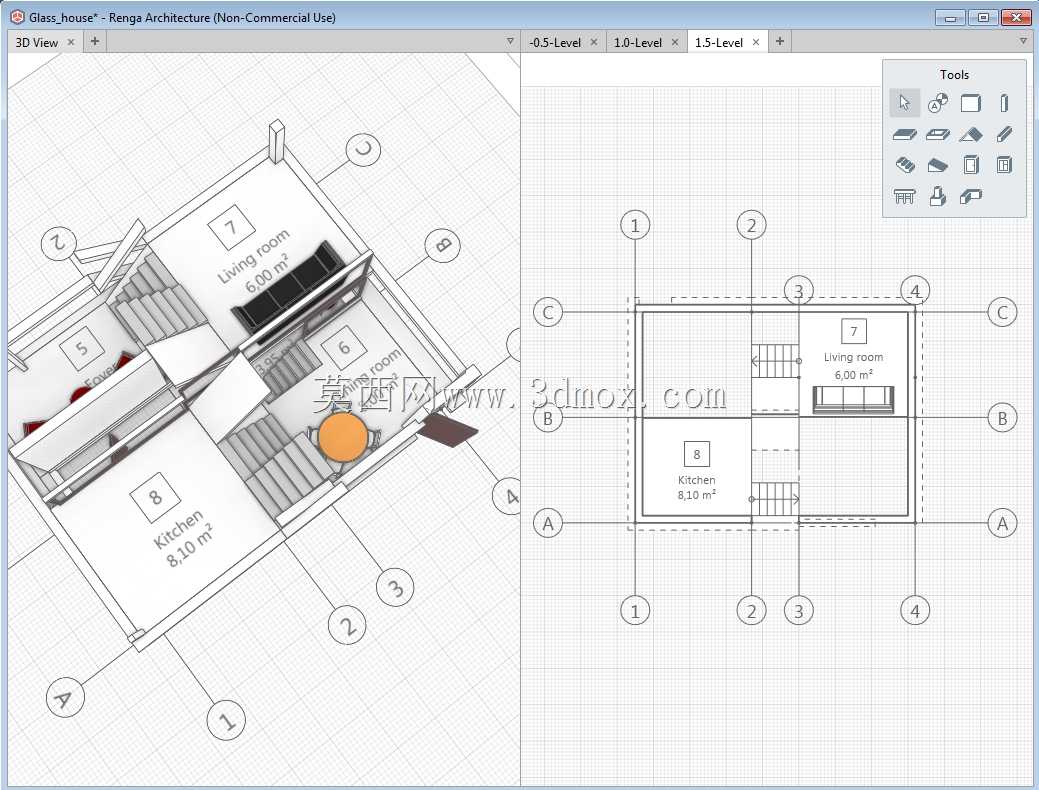Pick the Beam tool
The width and height of the screenshot is (1039, 790).
pos(1004,135)
